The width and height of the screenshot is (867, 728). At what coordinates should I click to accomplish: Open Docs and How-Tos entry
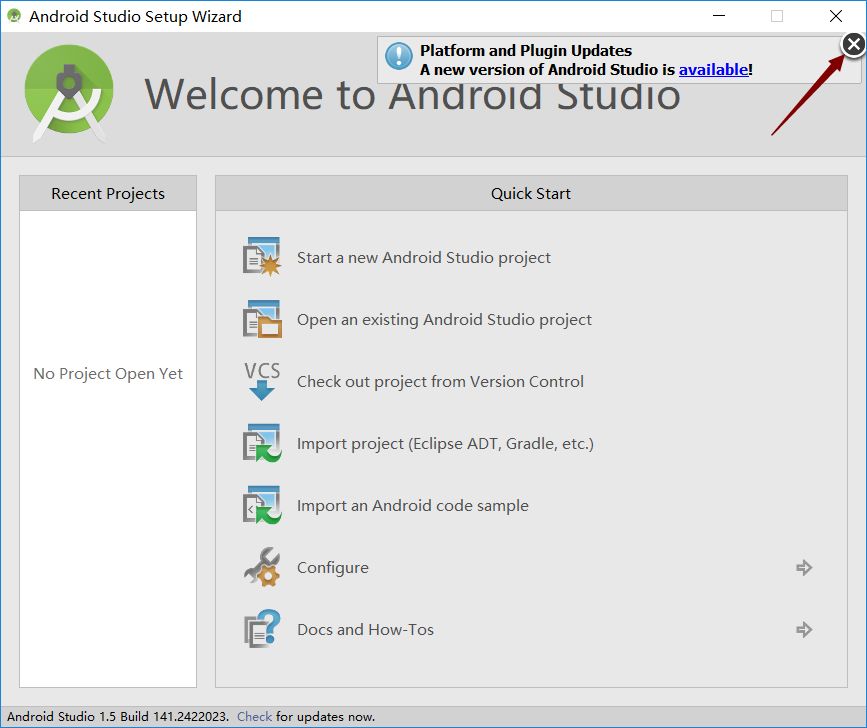[x=365, y=630]
